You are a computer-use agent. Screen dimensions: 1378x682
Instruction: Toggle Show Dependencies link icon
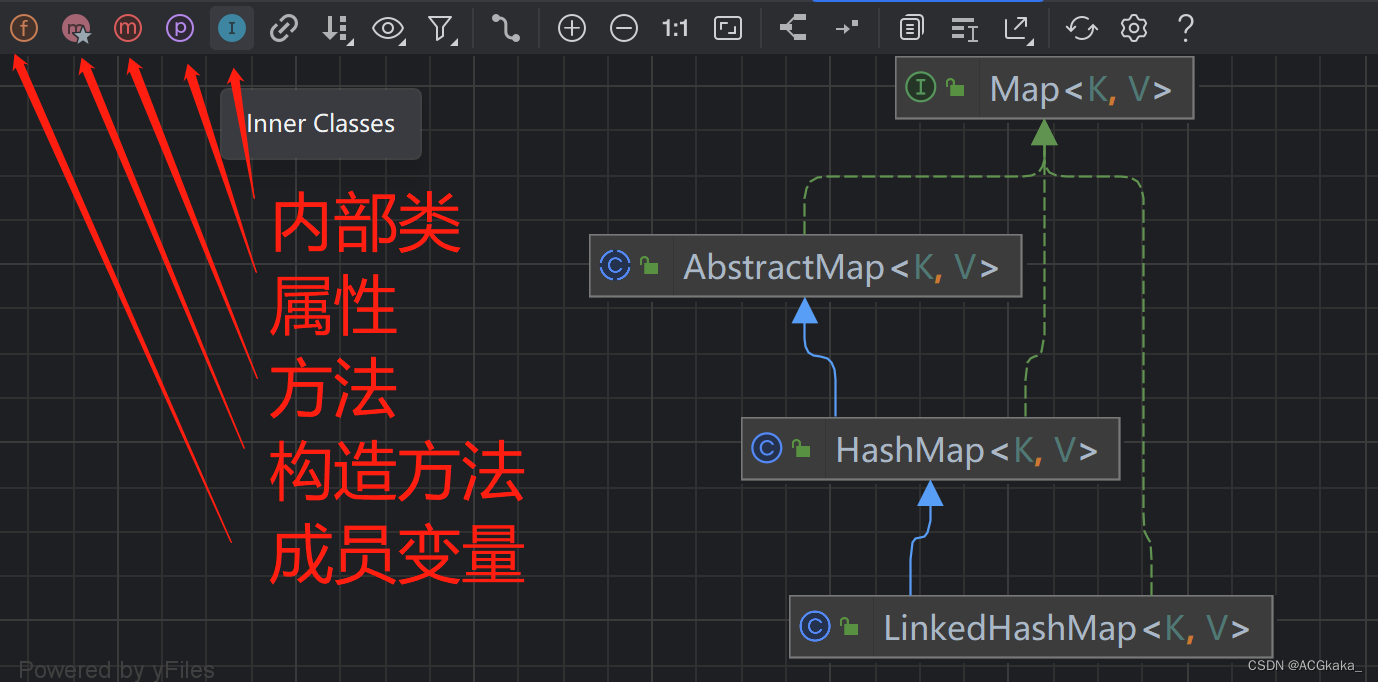pyautogui.click(x=284, y=28)
